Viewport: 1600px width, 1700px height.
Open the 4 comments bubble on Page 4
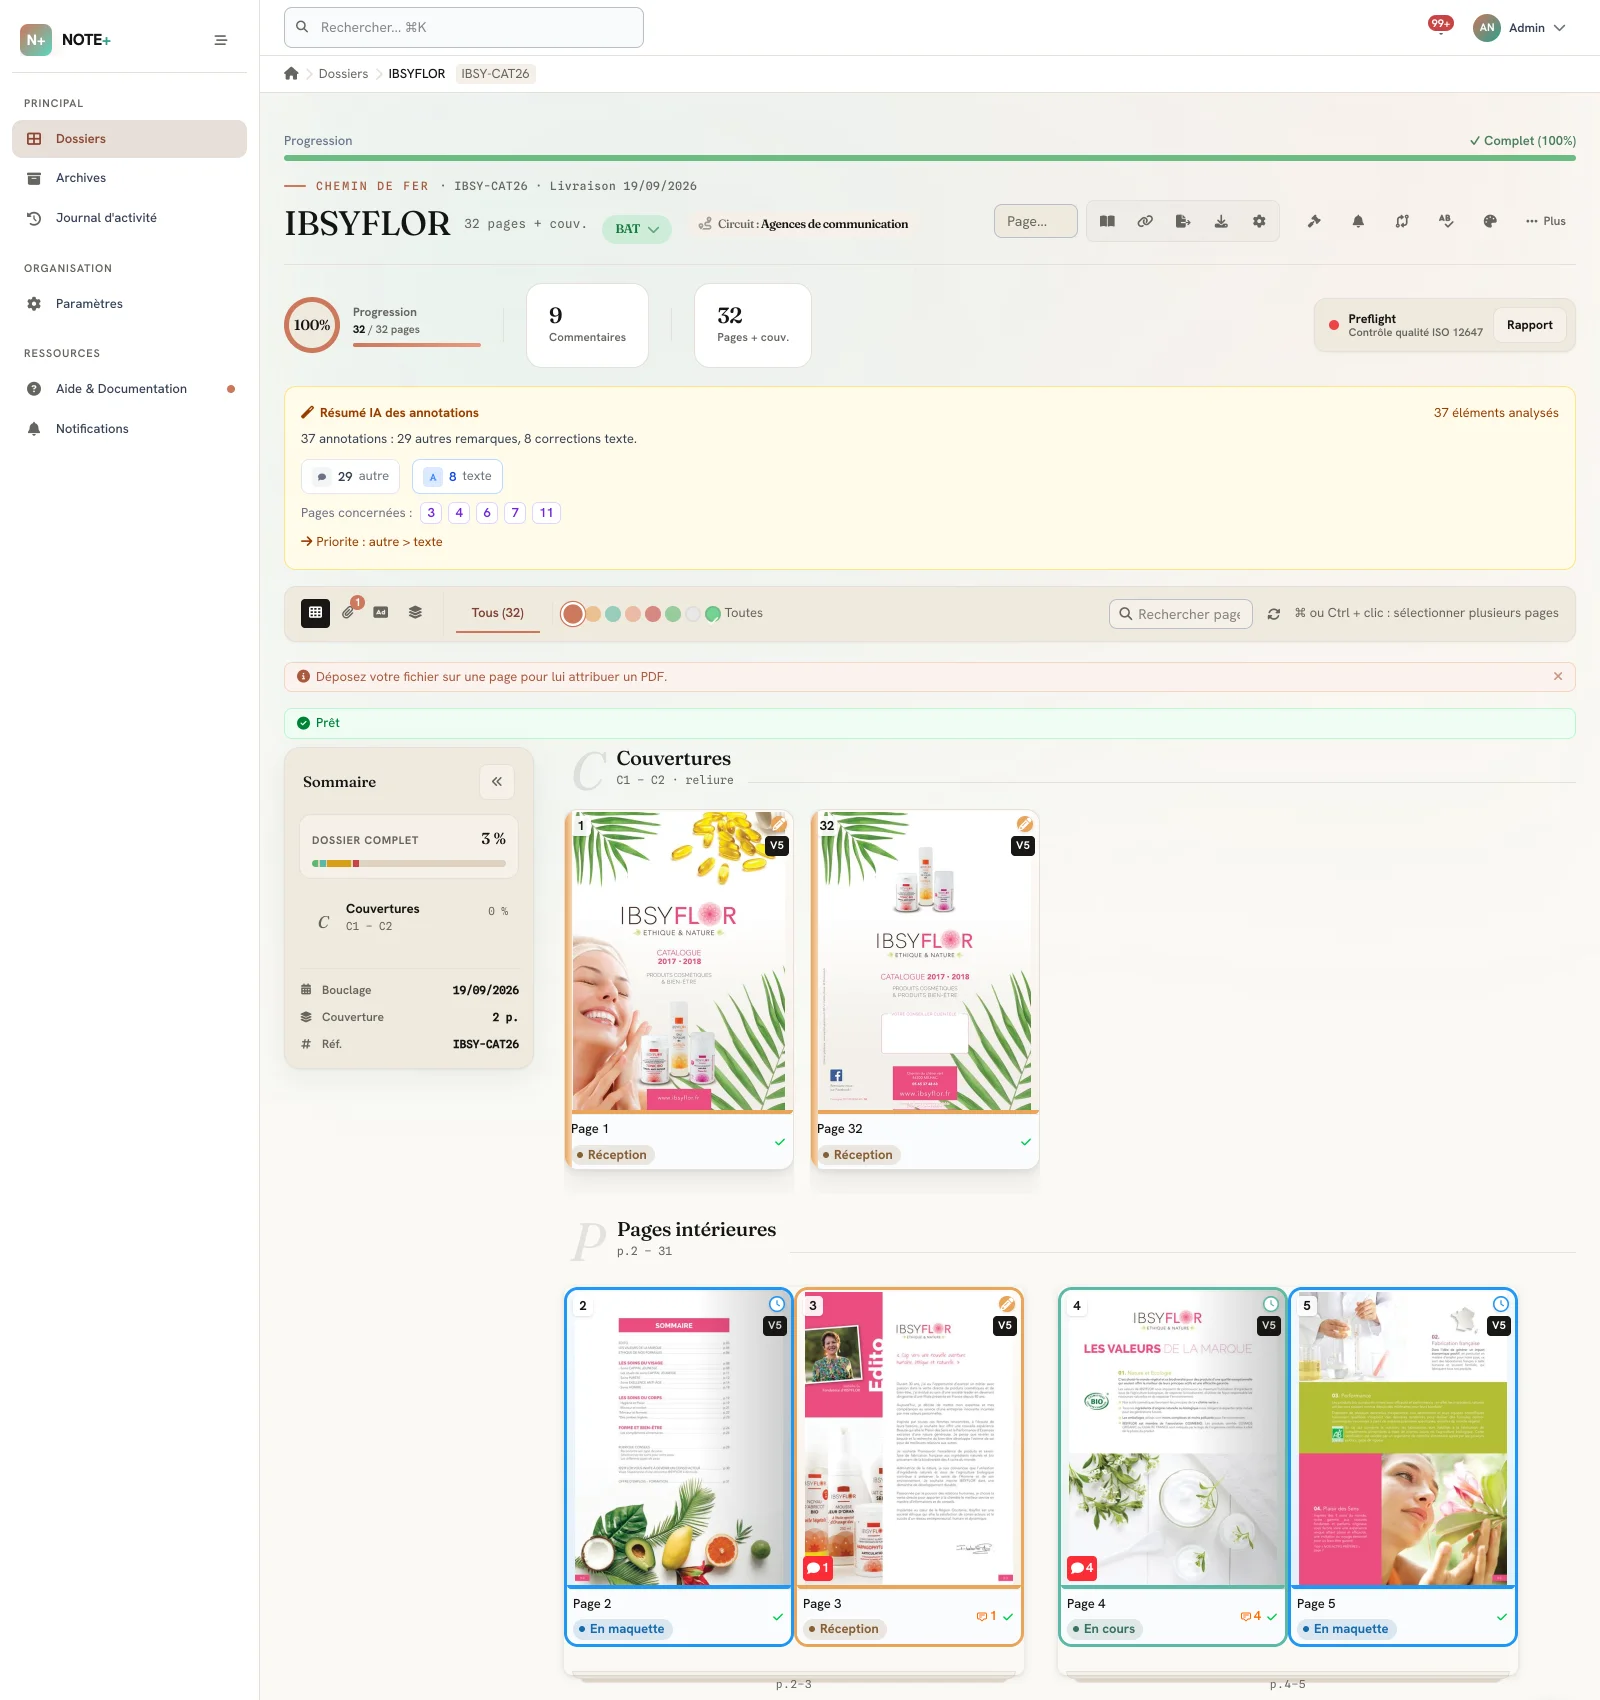pyautogui.click(x=1082, y=1567)
